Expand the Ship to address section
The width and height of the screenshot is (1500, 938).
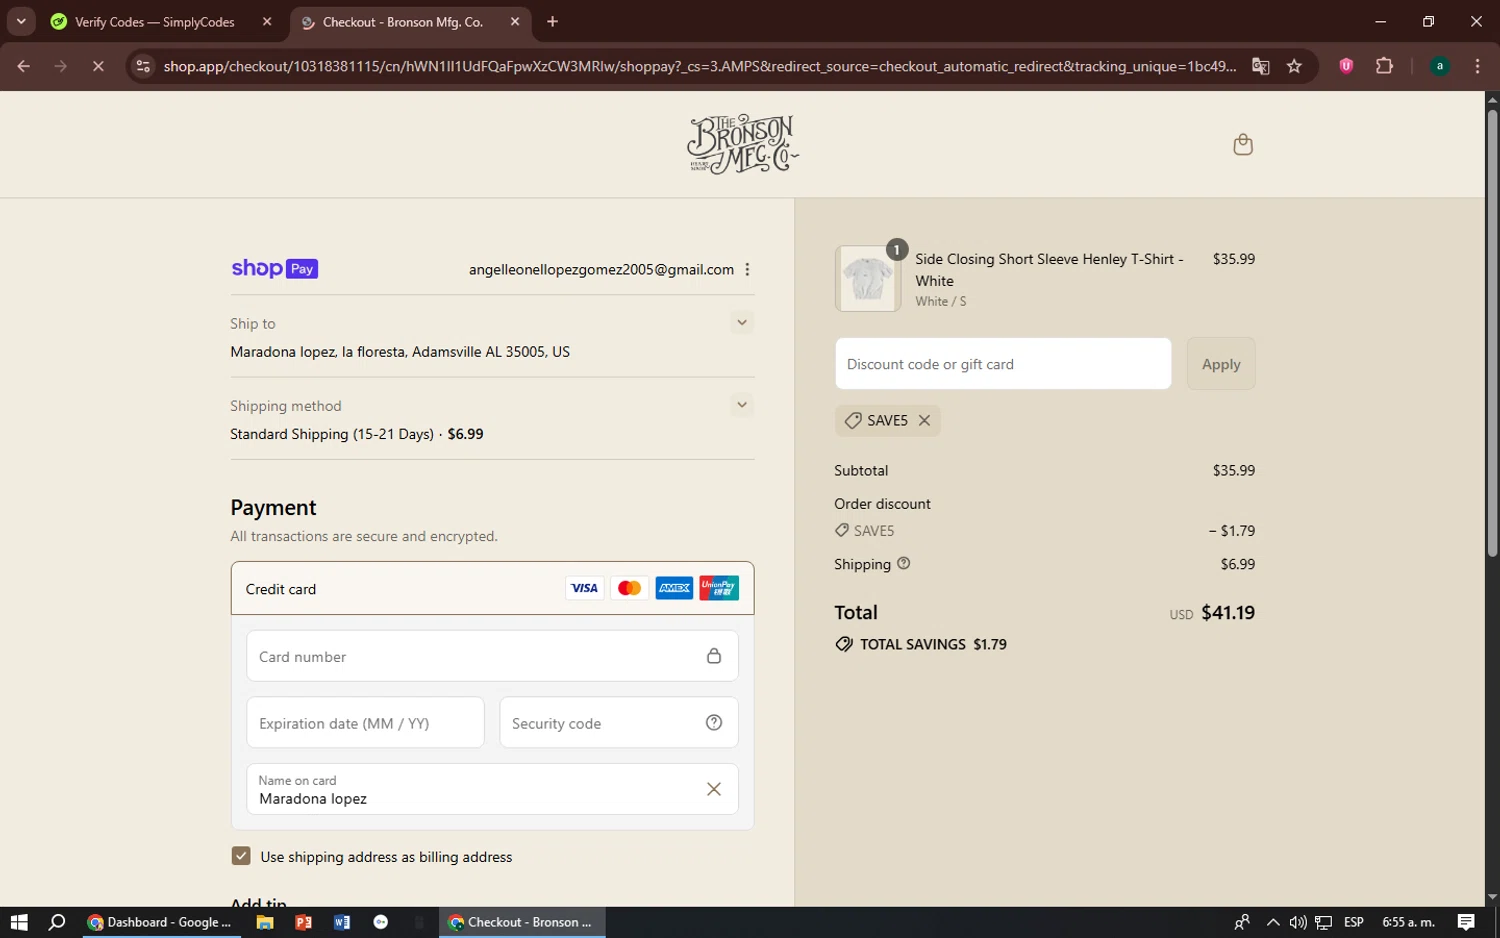click(741, 322)
